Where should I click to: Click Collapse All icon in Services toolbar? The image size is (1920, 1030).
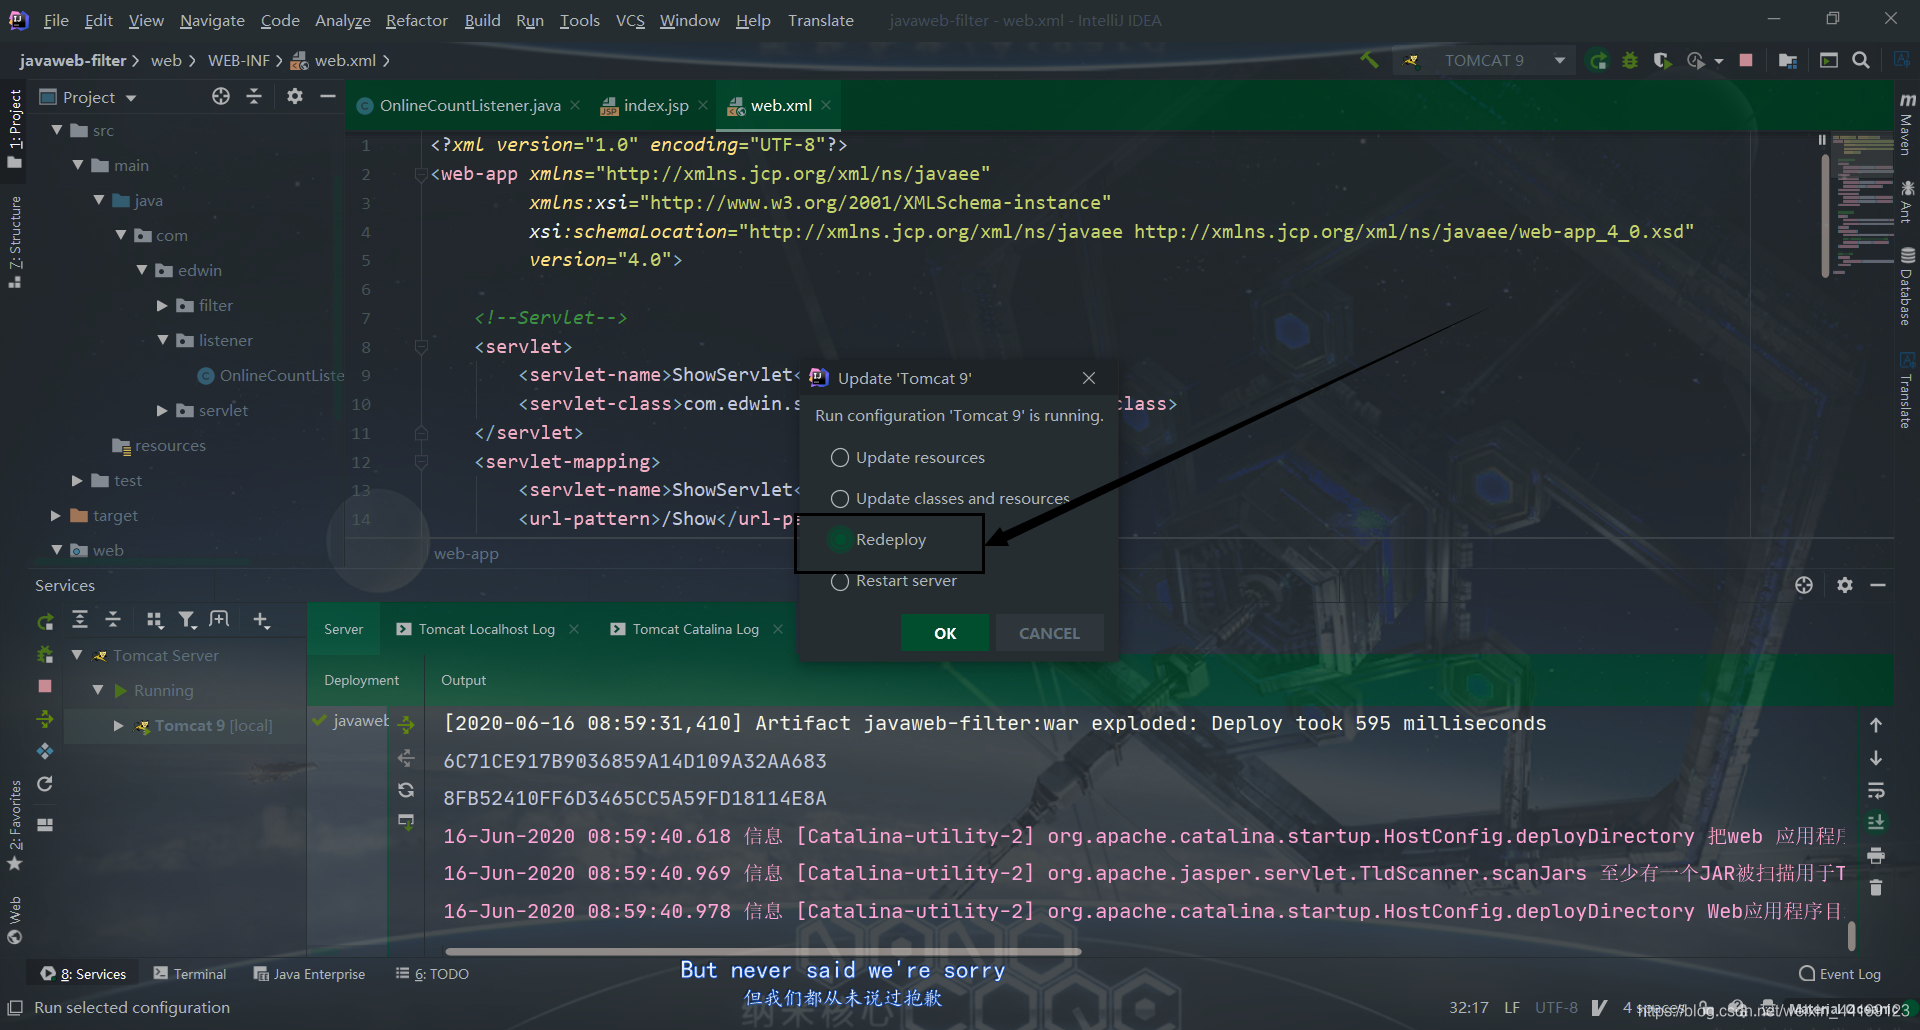tap(113, 620)
